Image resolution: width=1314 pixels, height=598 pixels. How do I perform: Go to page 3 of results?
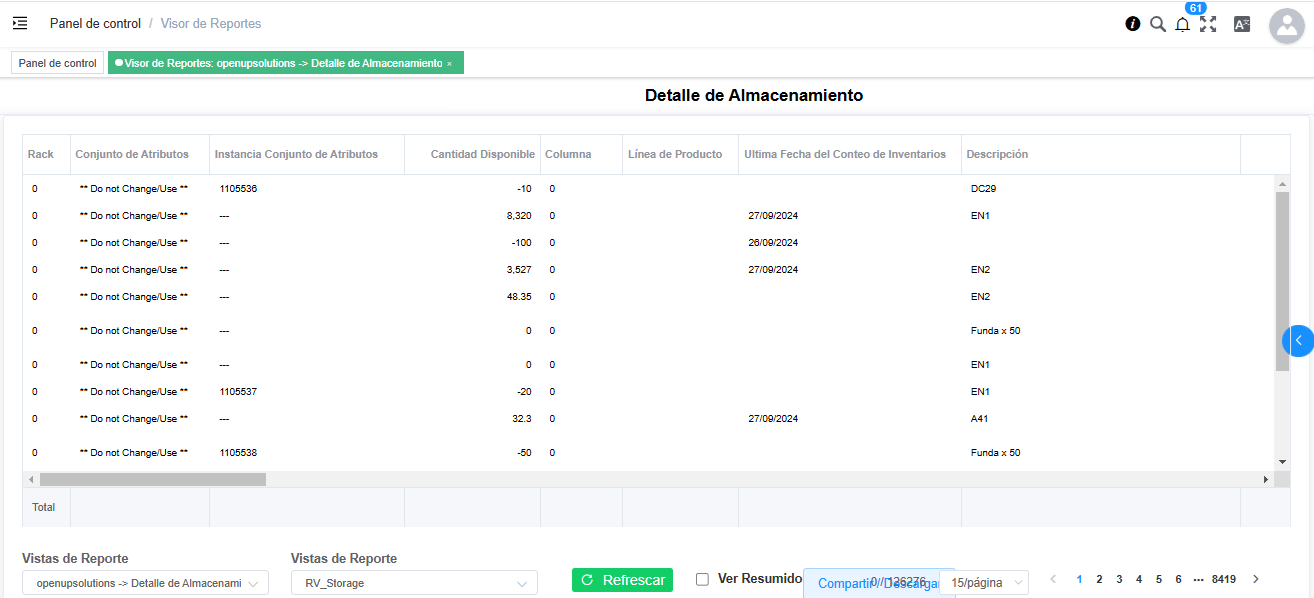click(x=1118, y=579)
